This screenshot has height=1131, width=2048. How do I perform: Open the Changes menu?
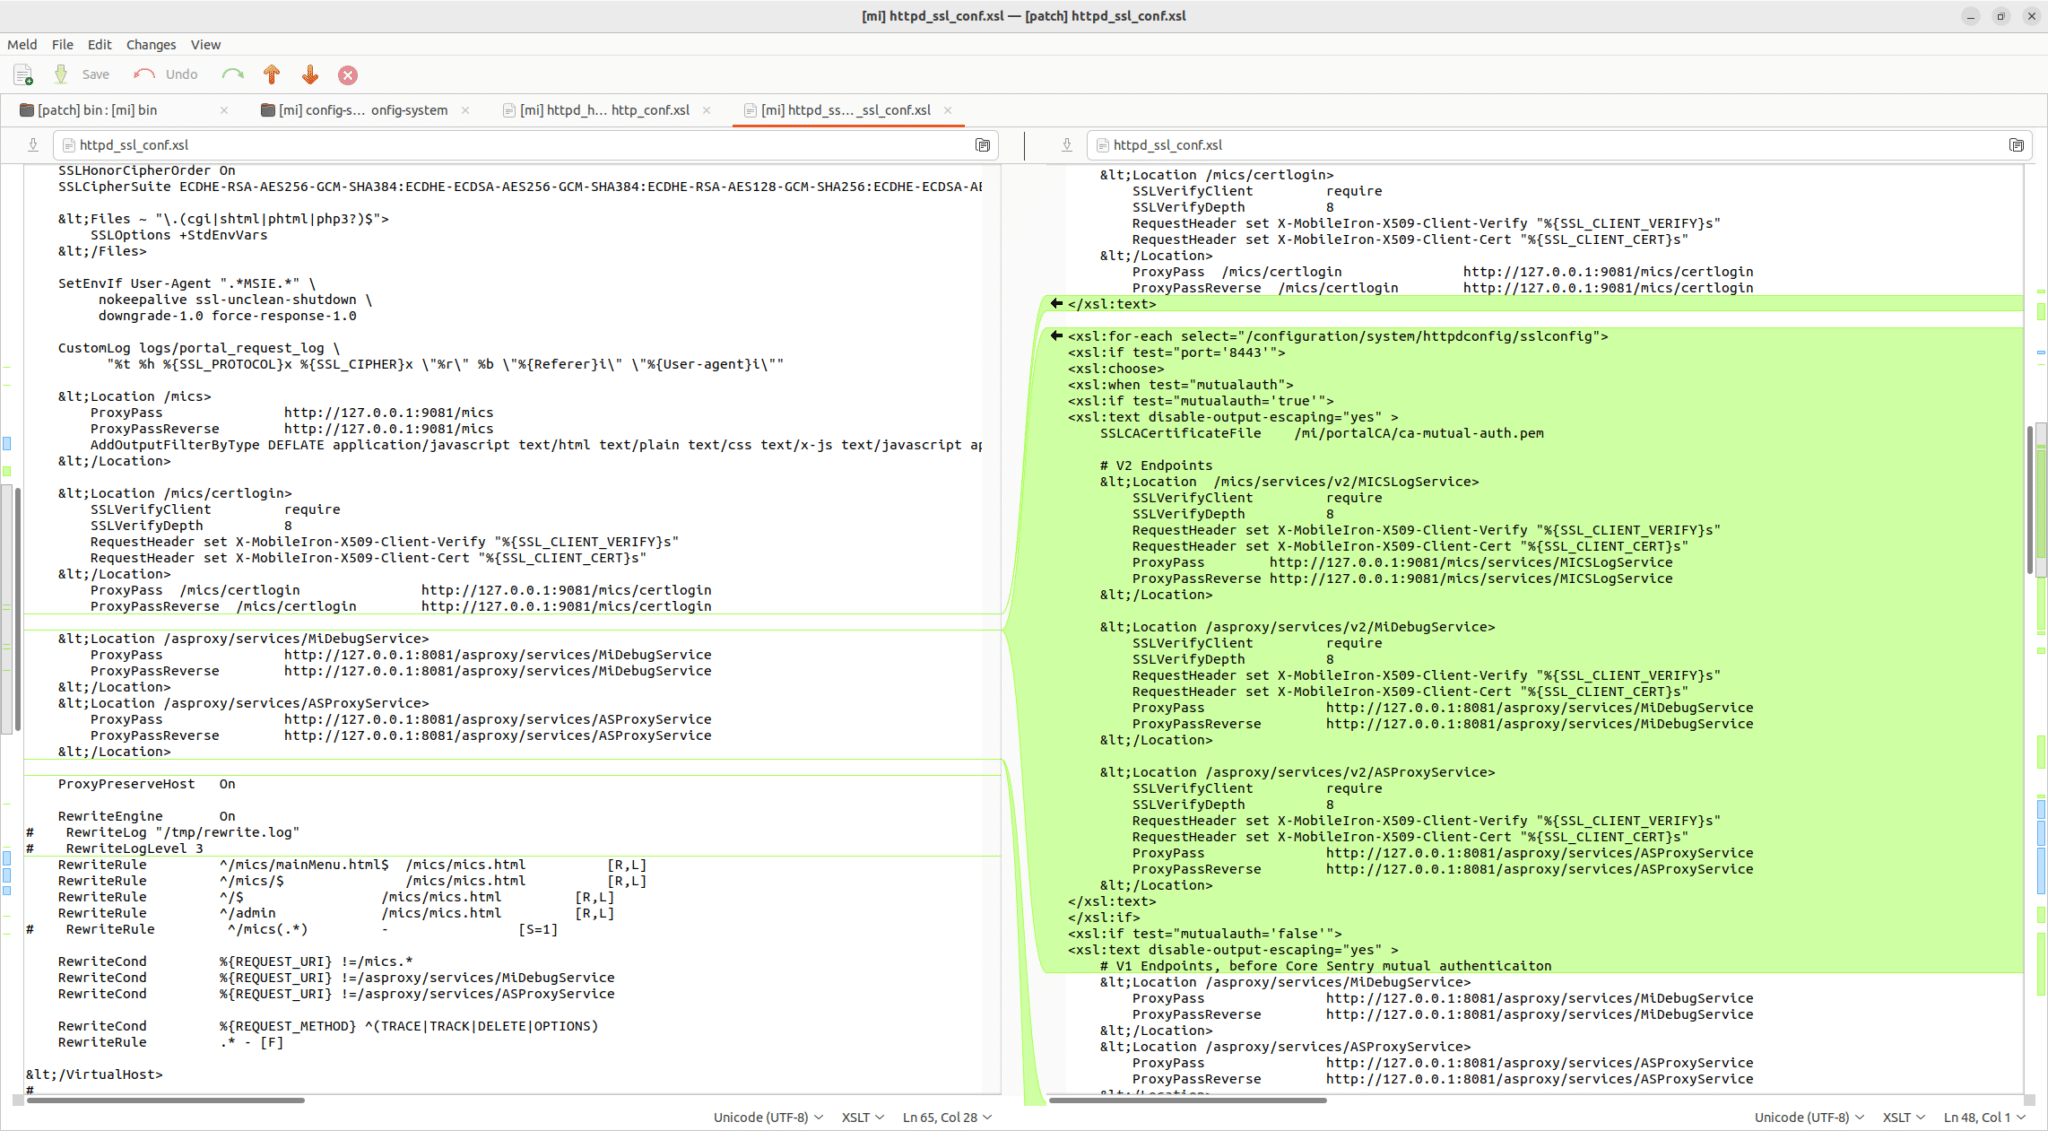click(x=151, y=45)
